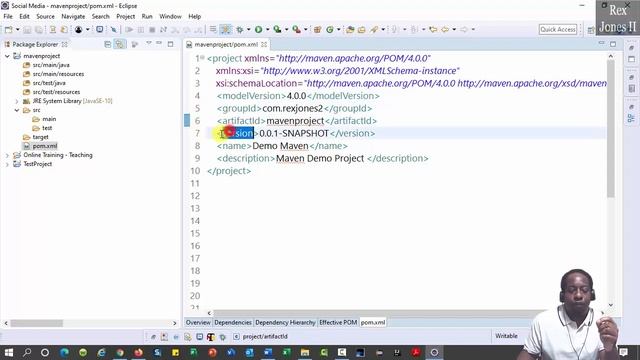Viewport: 640px width, 360px height.
Task: Expand the JRE System Library node
Action: [x=17, y=101]
